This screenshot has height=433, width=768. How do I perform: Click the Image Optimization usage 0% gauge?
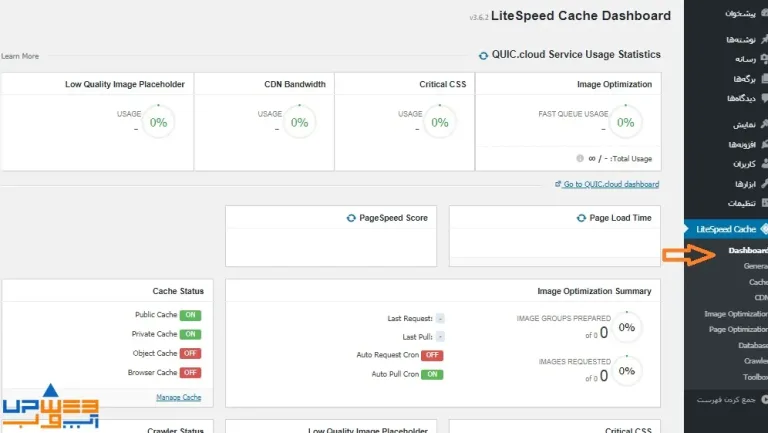coord(625,122)
